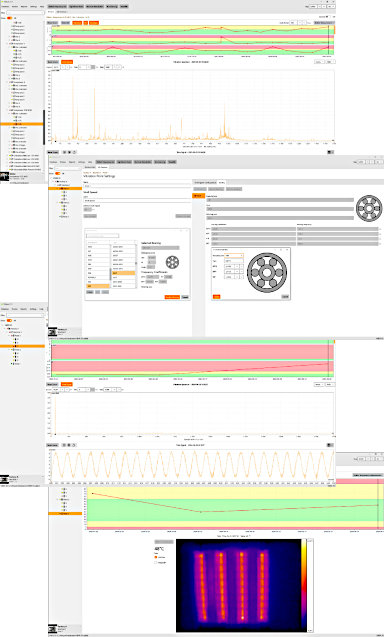Select the orange highlighted tree row in the top window
The image size is (384, 637).
coord(22,124)
